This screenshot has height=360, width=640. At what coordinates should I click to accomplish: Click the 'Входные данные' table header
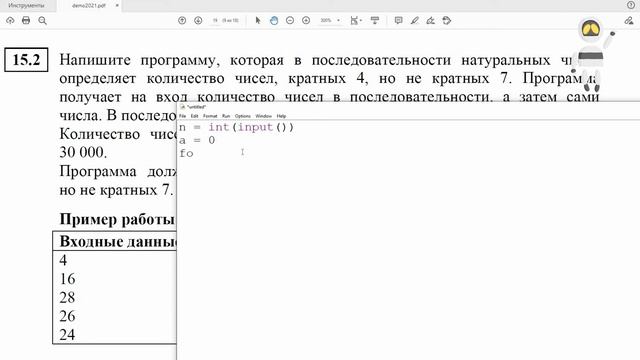click(118, 242)
